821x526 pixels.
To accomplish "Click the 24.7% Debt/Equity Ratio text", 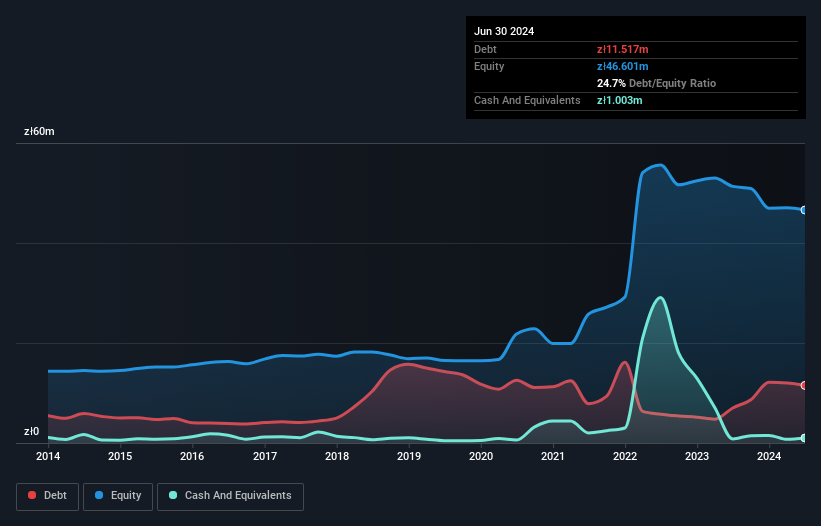I will point(656,83).
